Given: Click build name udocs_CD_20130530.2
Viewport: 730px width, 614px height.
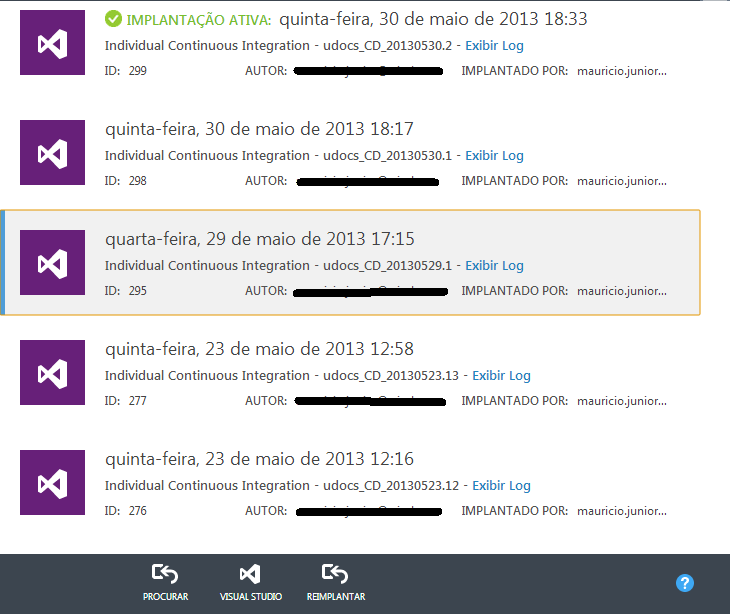Looking at the screenshot, I should click(387, 46).
